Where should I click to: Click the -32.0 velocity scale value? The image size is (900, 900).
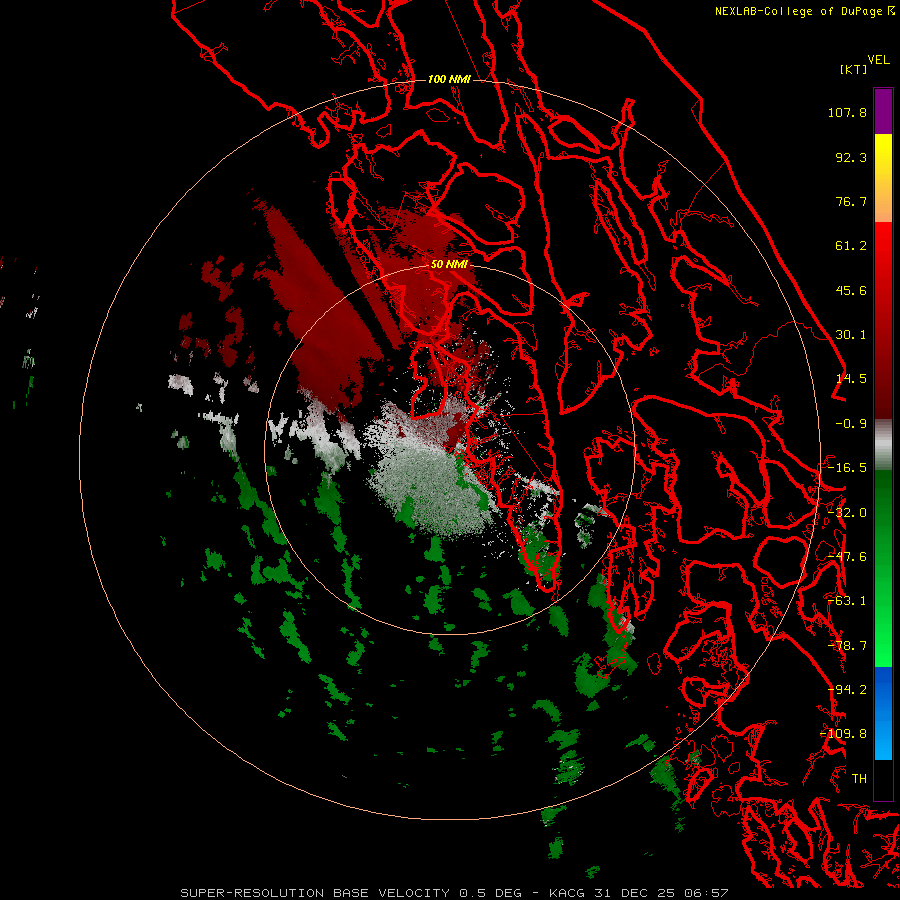coord(847,513)
